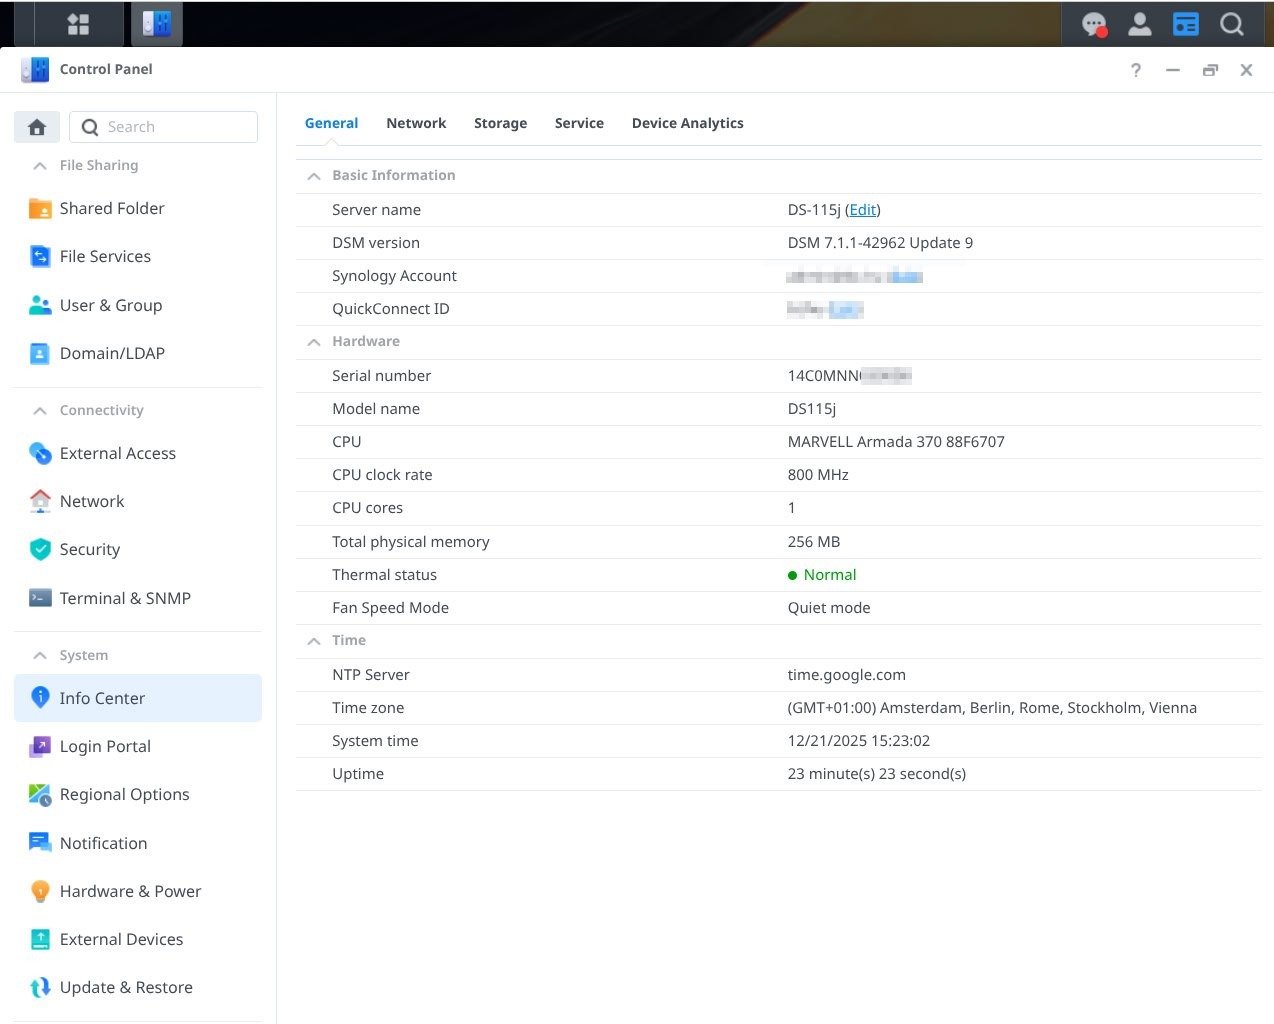Open the External Devices icon
Image resolution: width=1274 pixels, height=1024 pixels.
coord(40,939)
